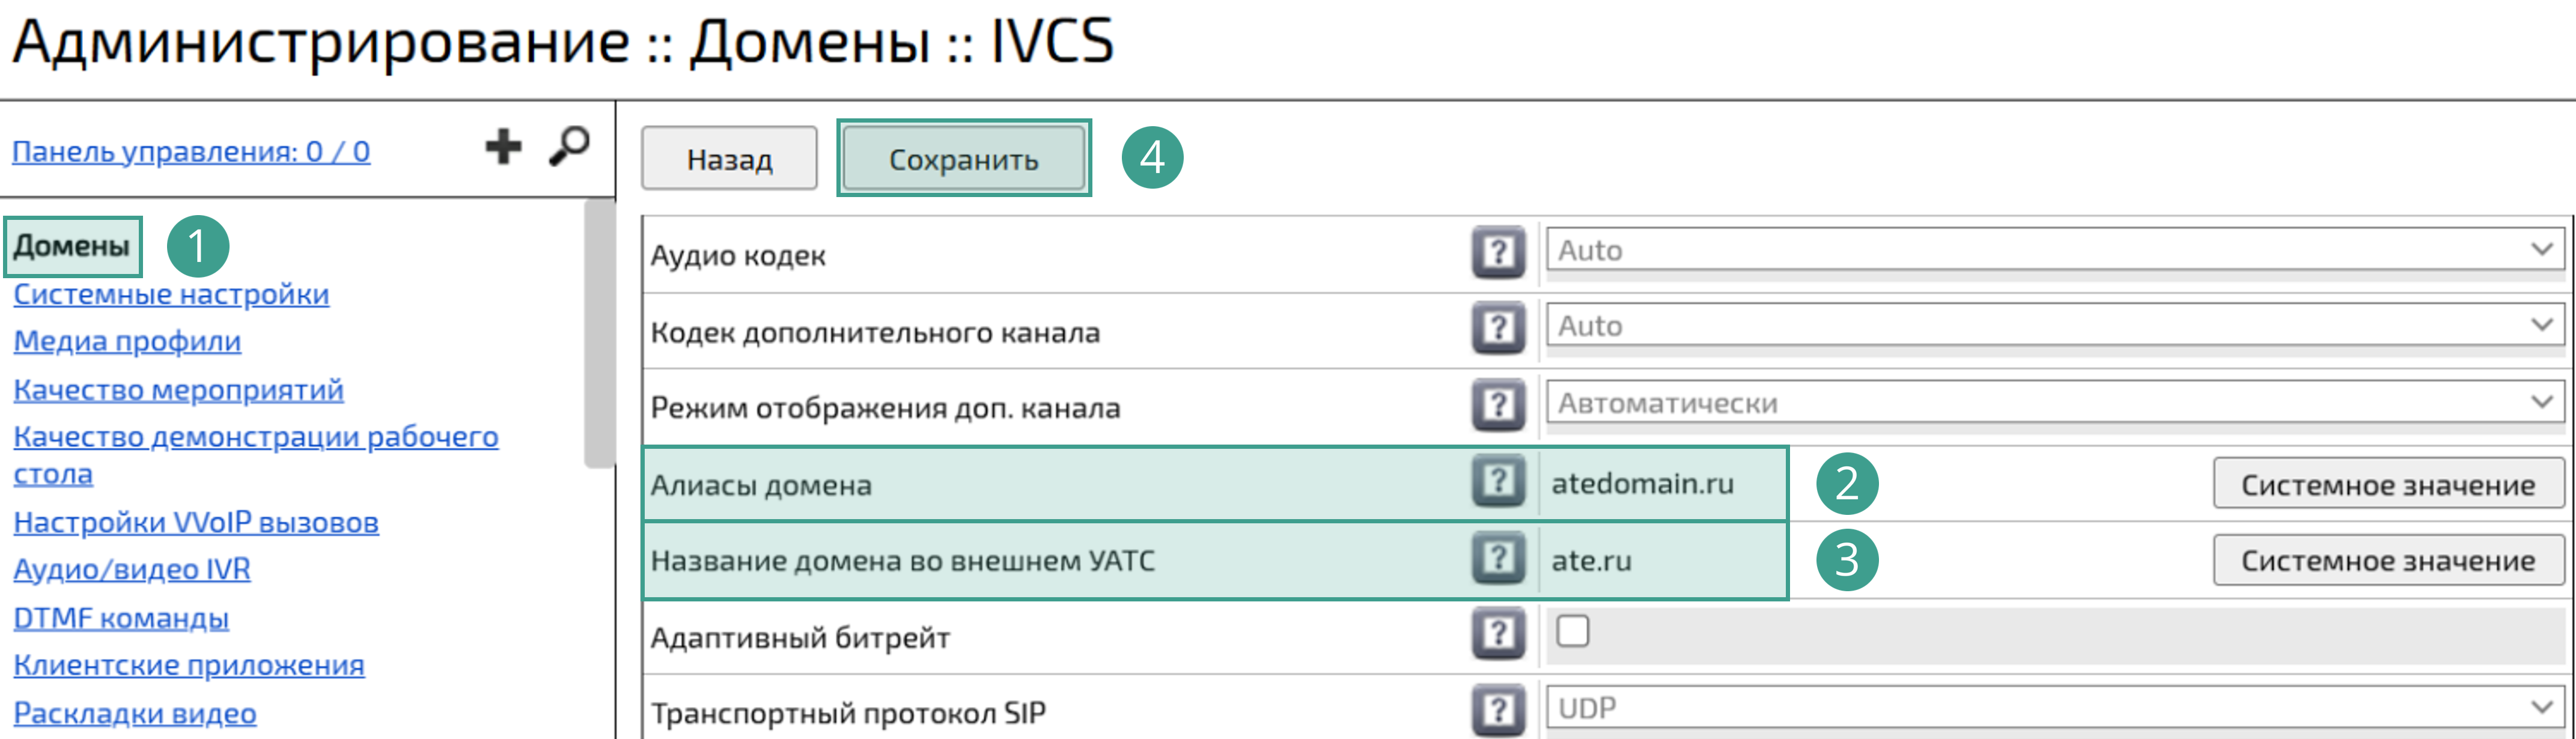Viewport: 2576px width, 739px height.
Task: Click the atedomain.ru input field
Action: [1660, 483]
